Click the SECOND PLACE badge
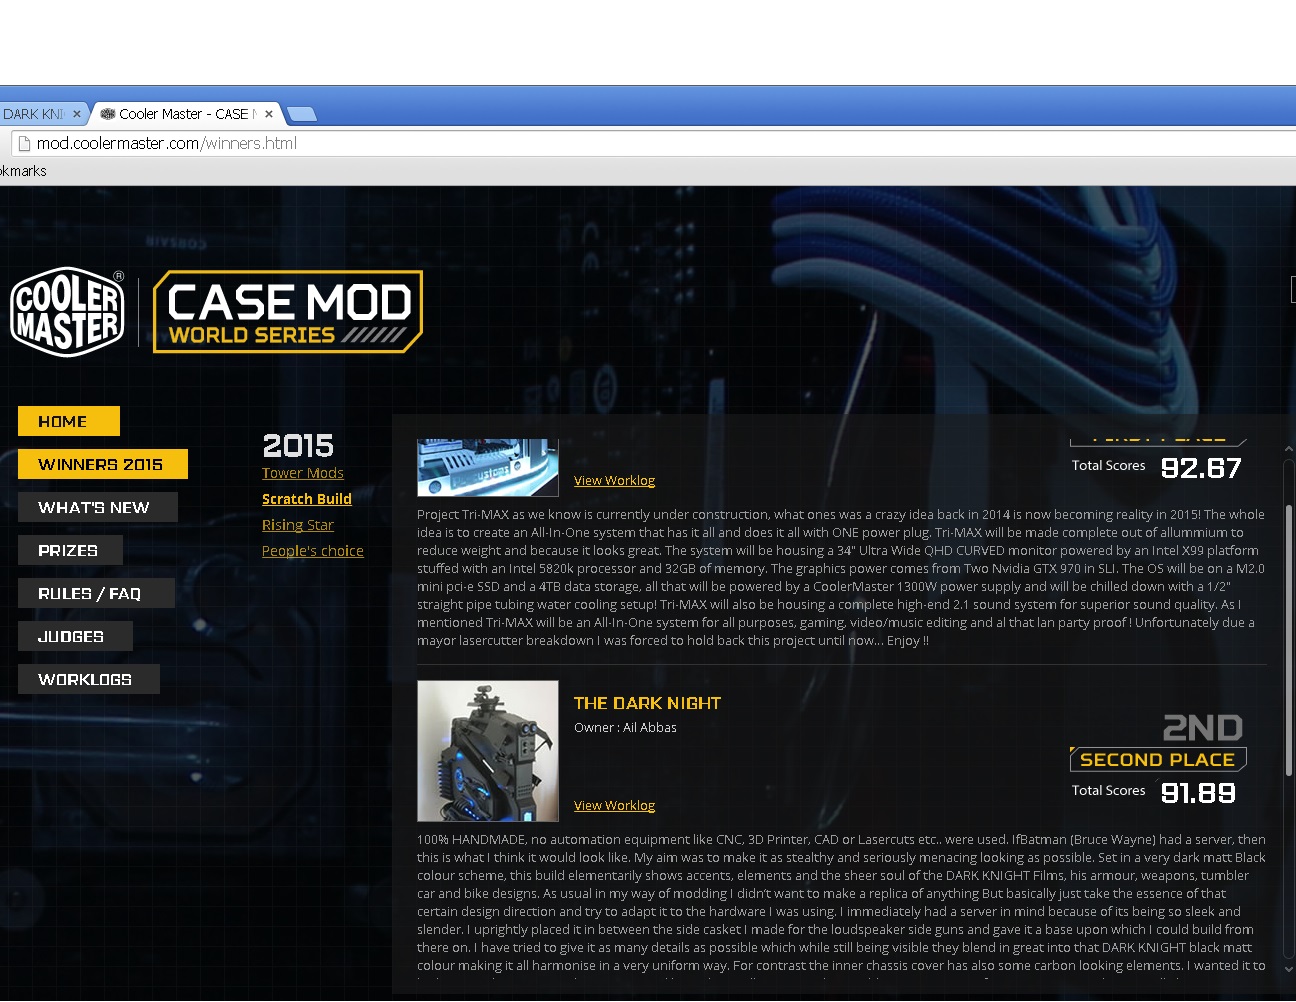Image resolution: width=1296 pixels, height=1002 pixels. point(1158,759)
